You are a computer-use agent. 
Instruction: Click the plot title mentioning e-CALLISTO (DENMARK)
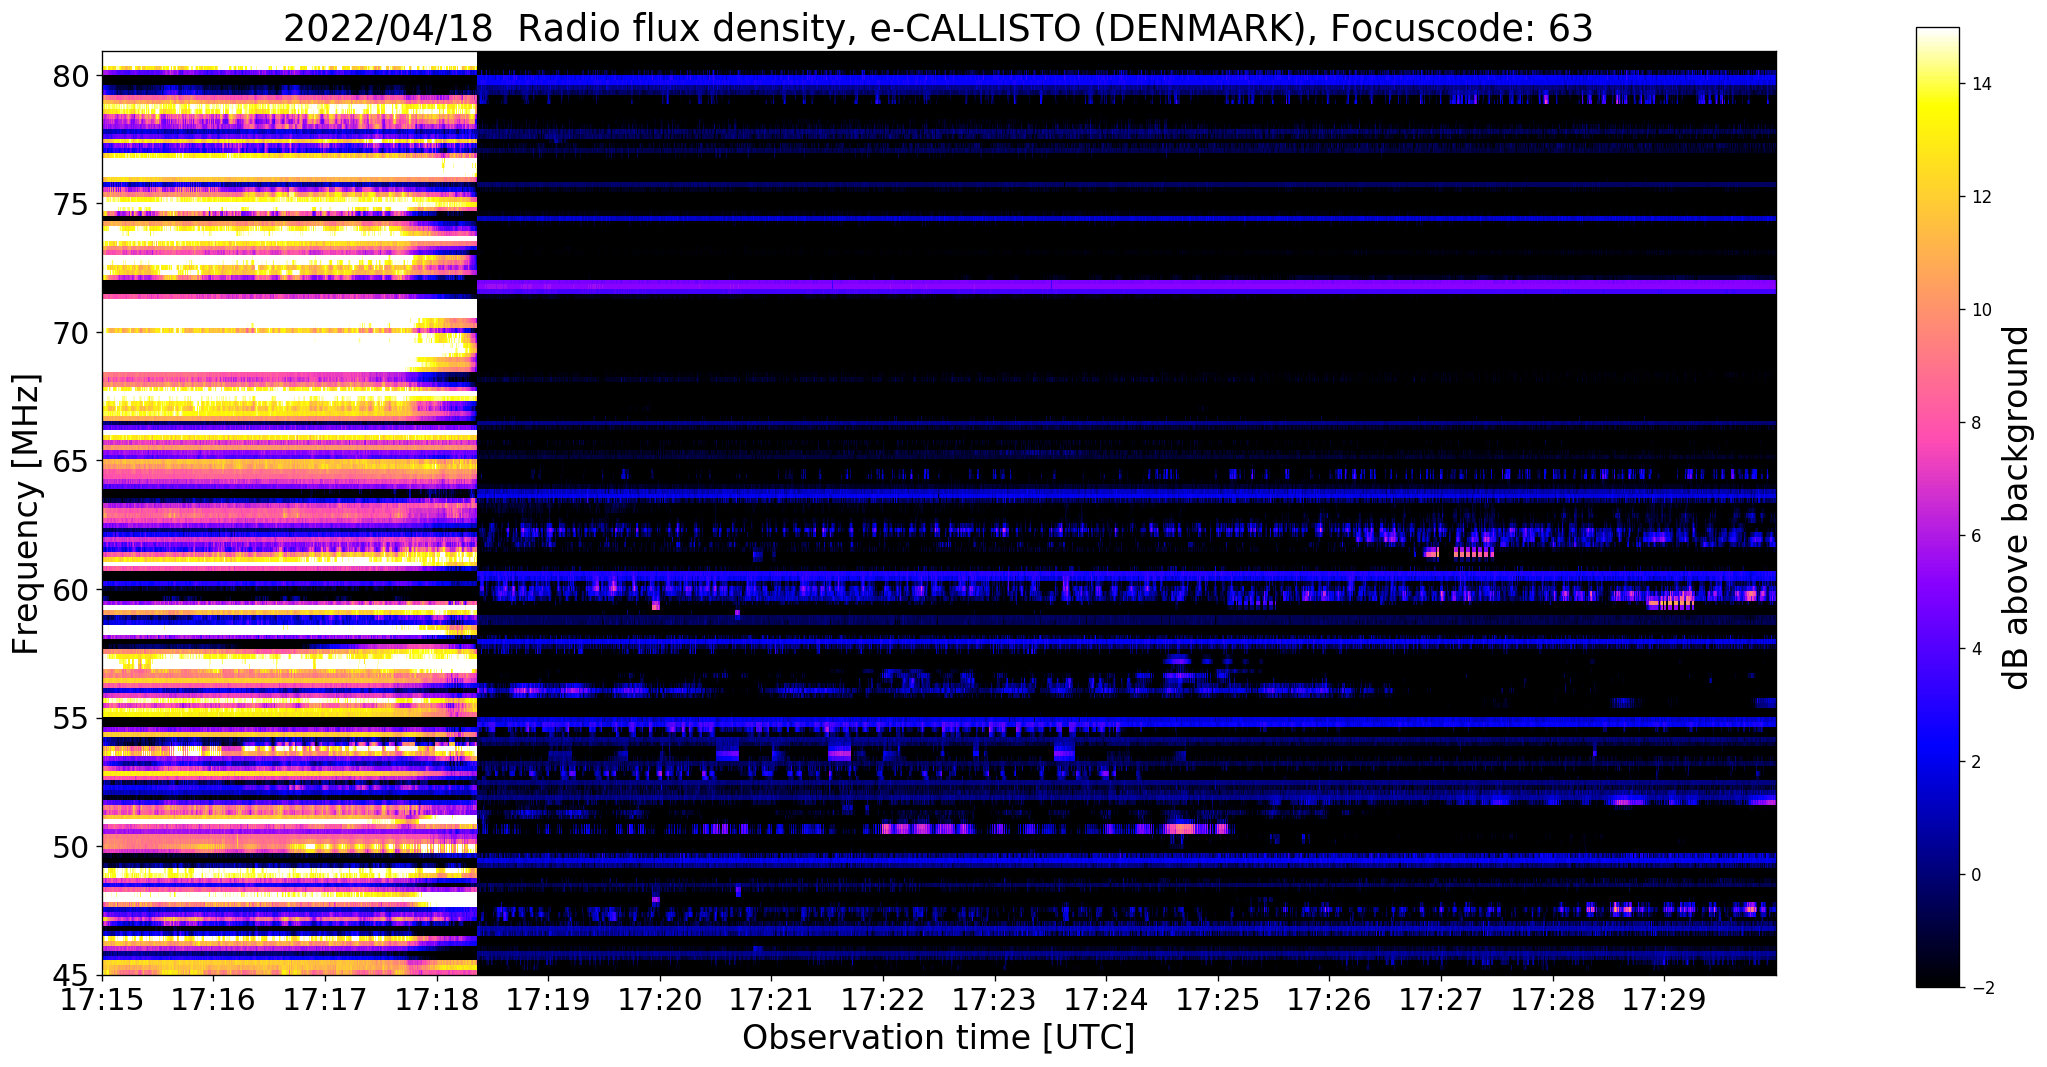(x=938, y=28)
